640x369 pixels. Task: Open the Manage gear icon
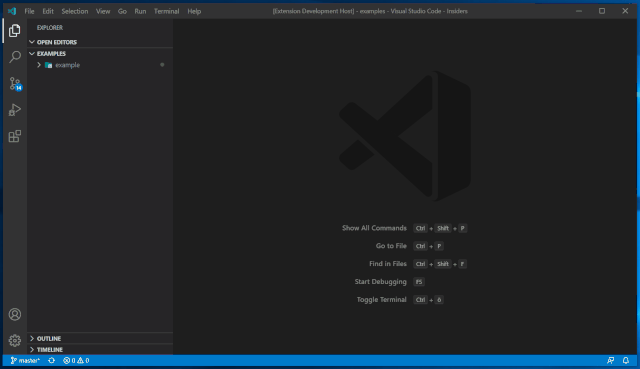pos(15,340)
